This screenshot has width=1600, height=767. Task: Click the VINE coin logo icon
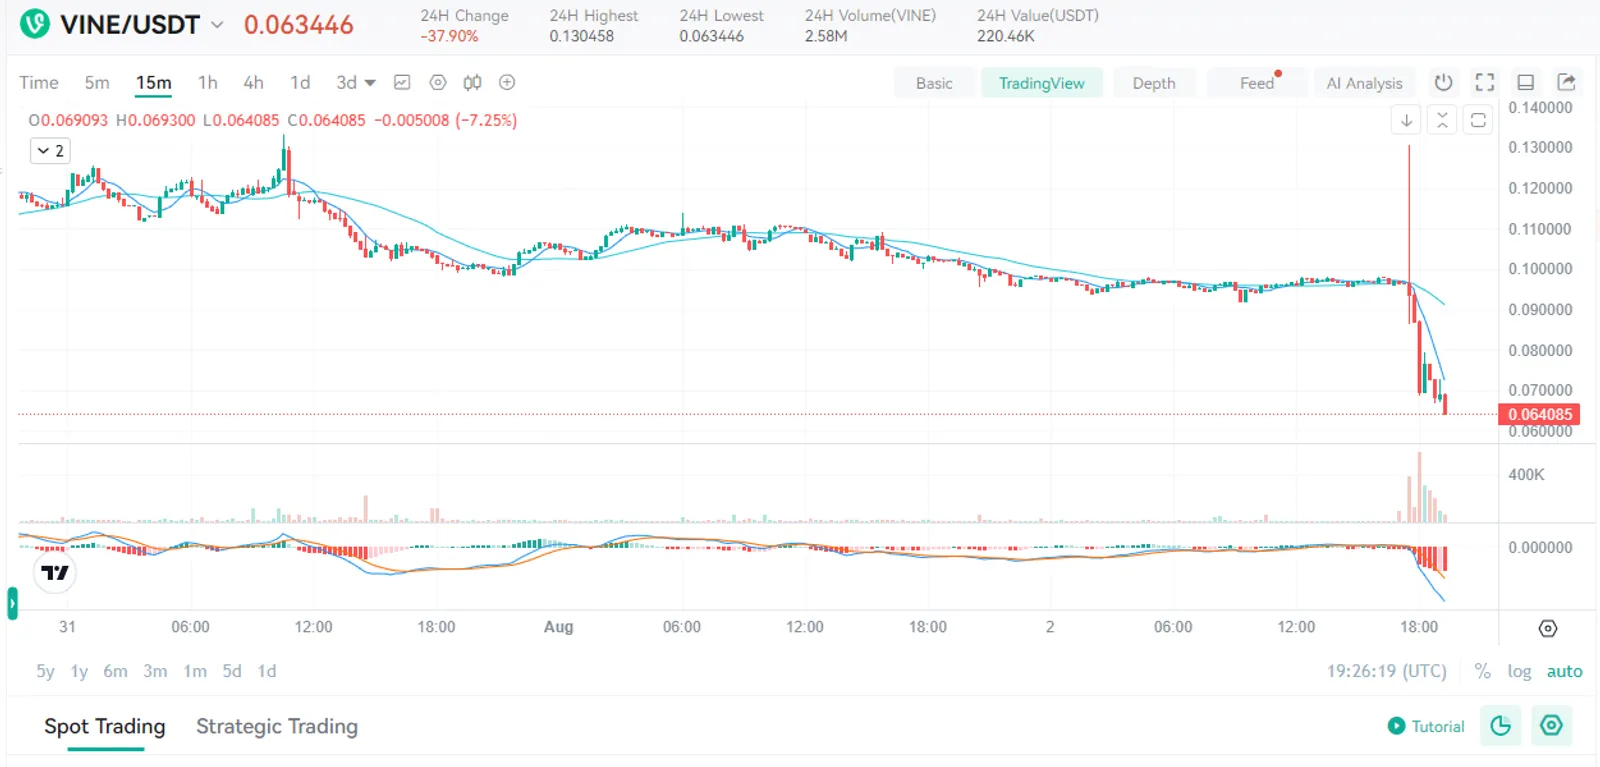pos(35,24)
